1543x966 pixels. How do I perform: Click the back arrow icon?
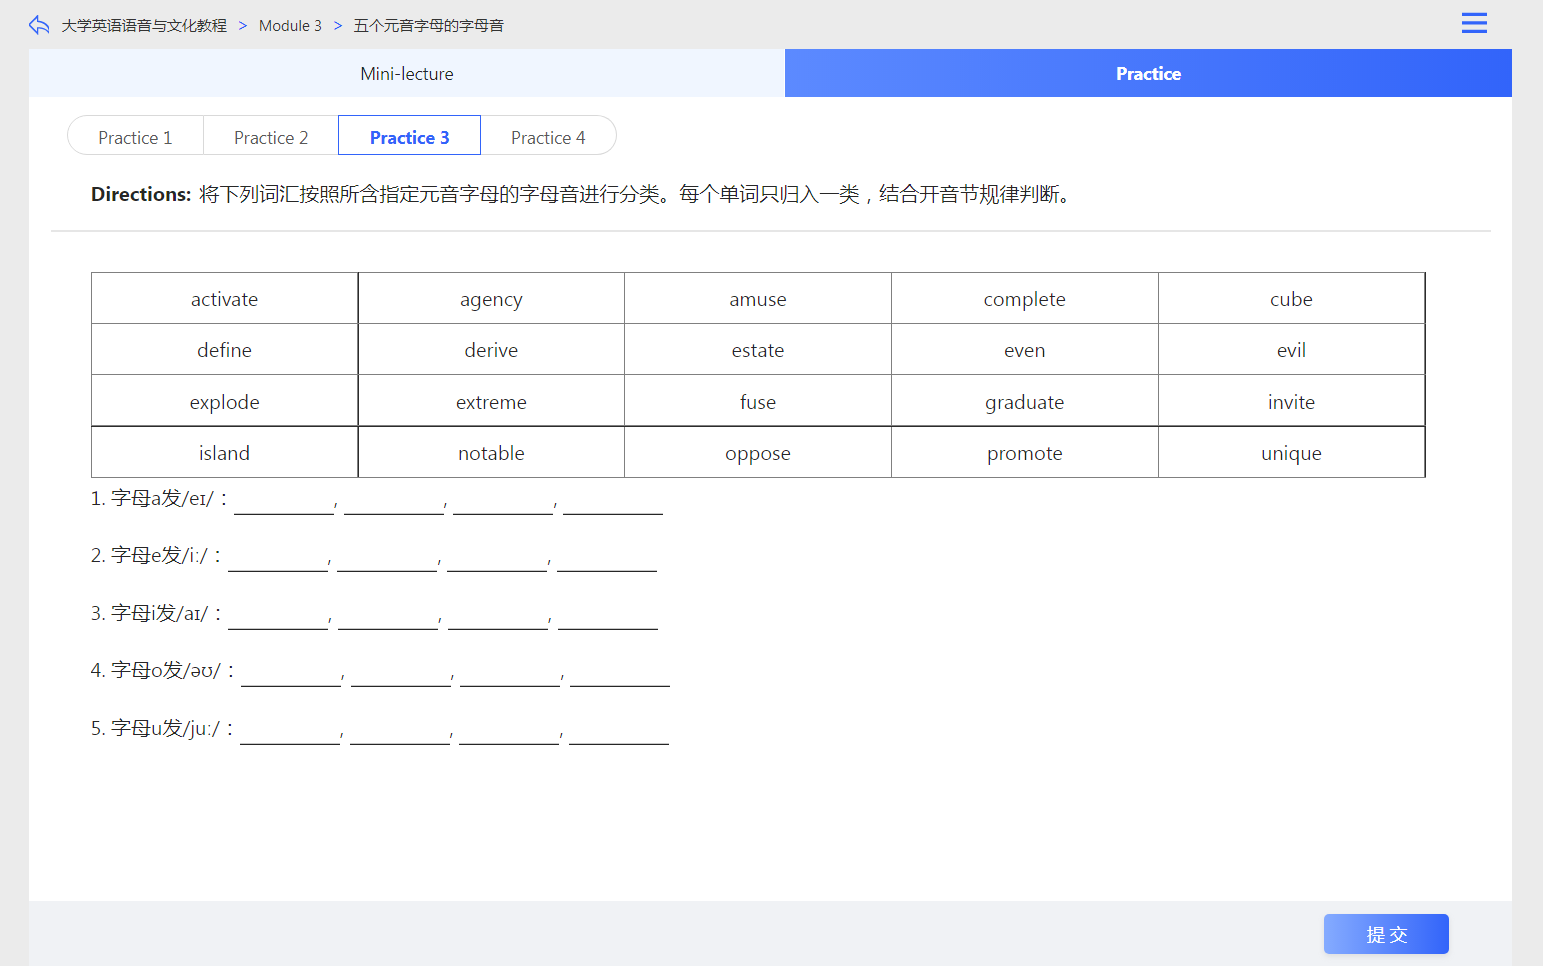pyautogui.click(x=39, y=25)
